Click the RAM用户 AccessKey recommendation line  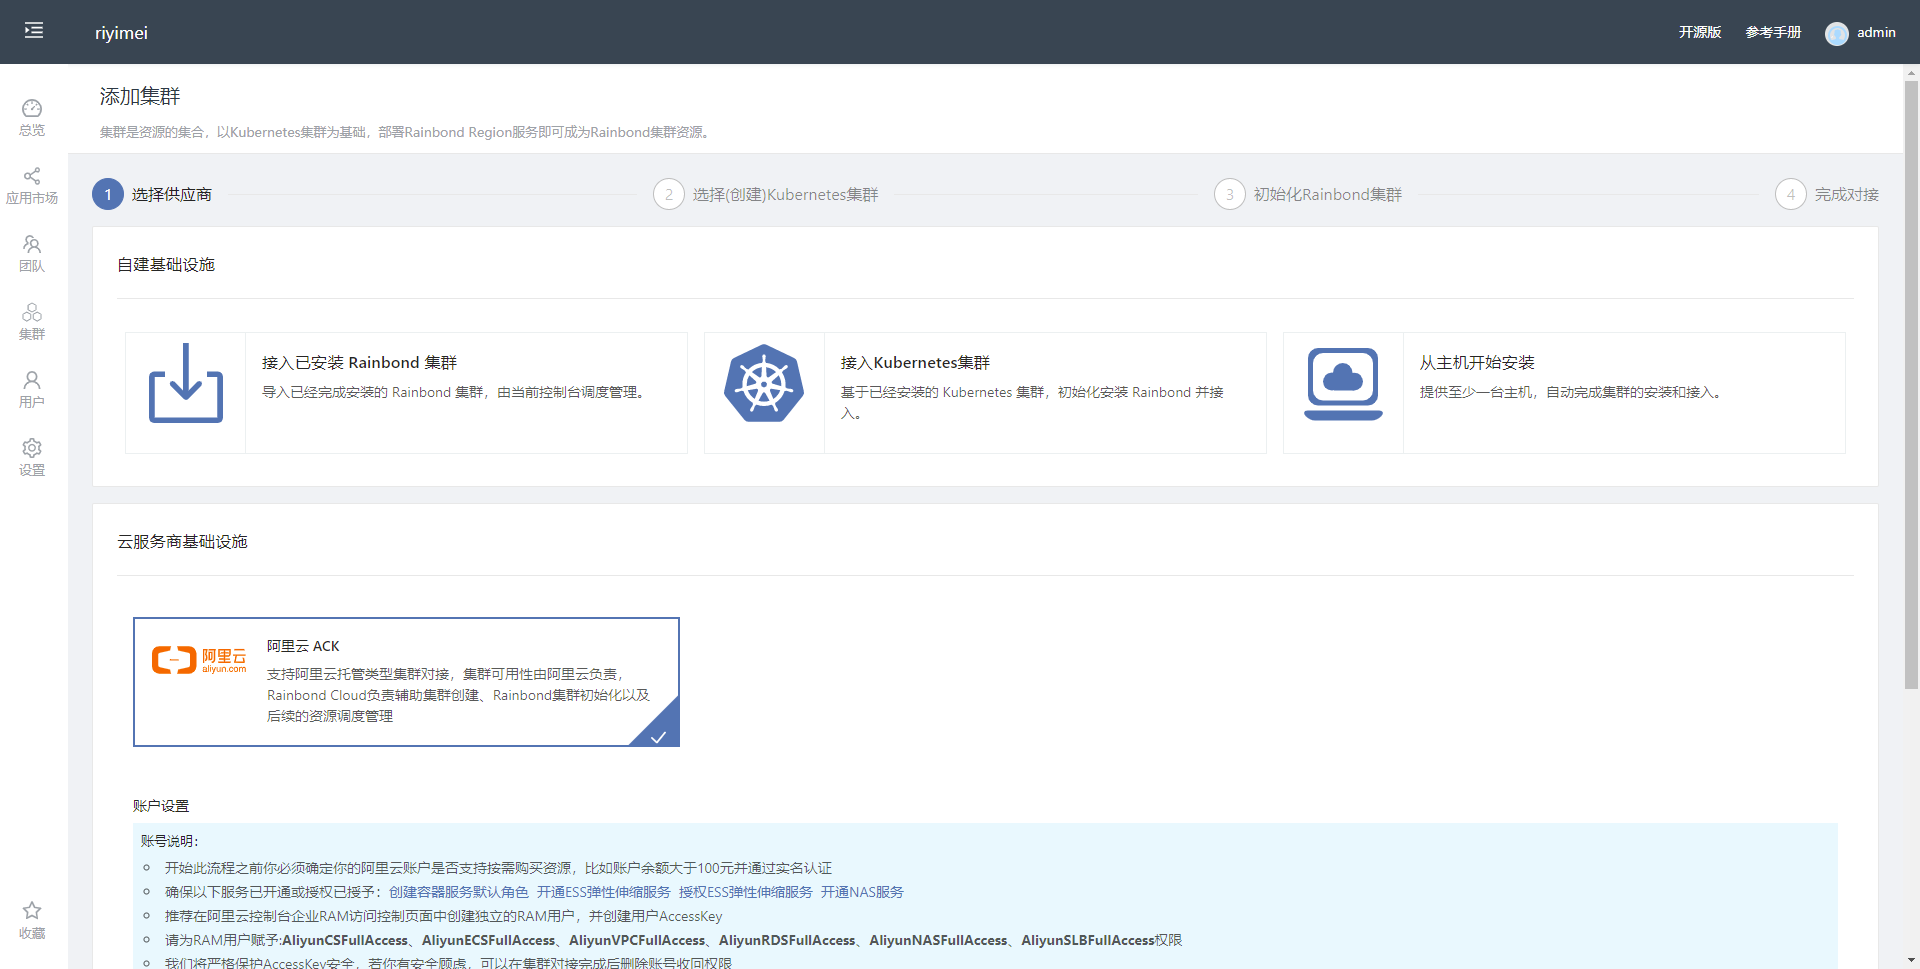[x=443, y=916]
